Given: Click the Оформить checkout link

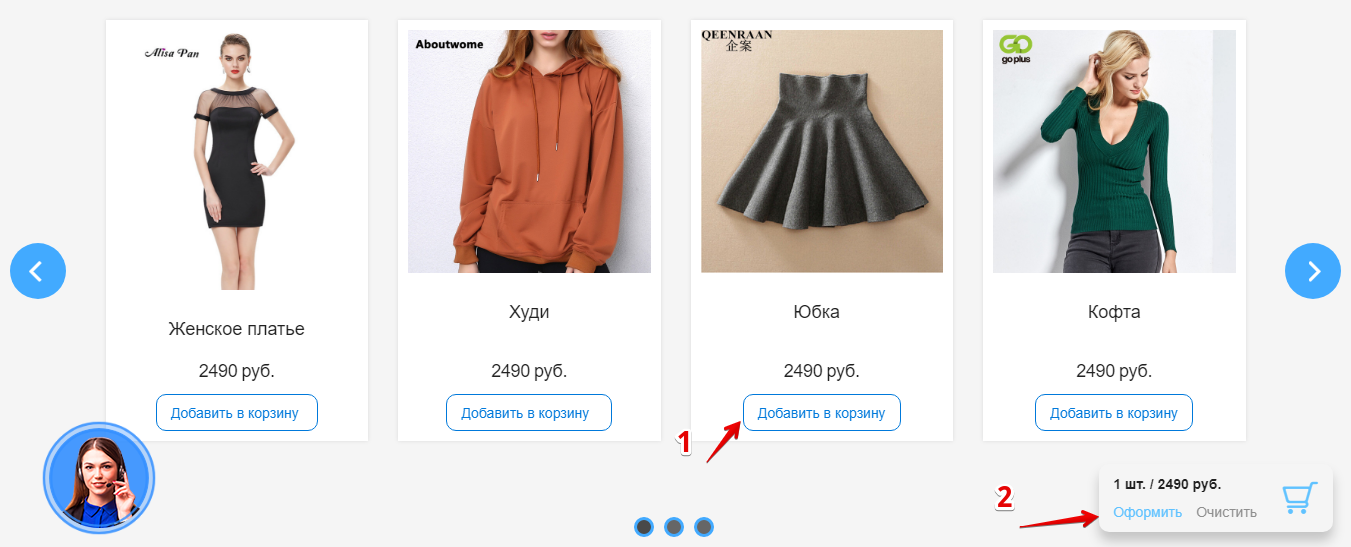Looking at the screenshot, I should click(1148, 512).
